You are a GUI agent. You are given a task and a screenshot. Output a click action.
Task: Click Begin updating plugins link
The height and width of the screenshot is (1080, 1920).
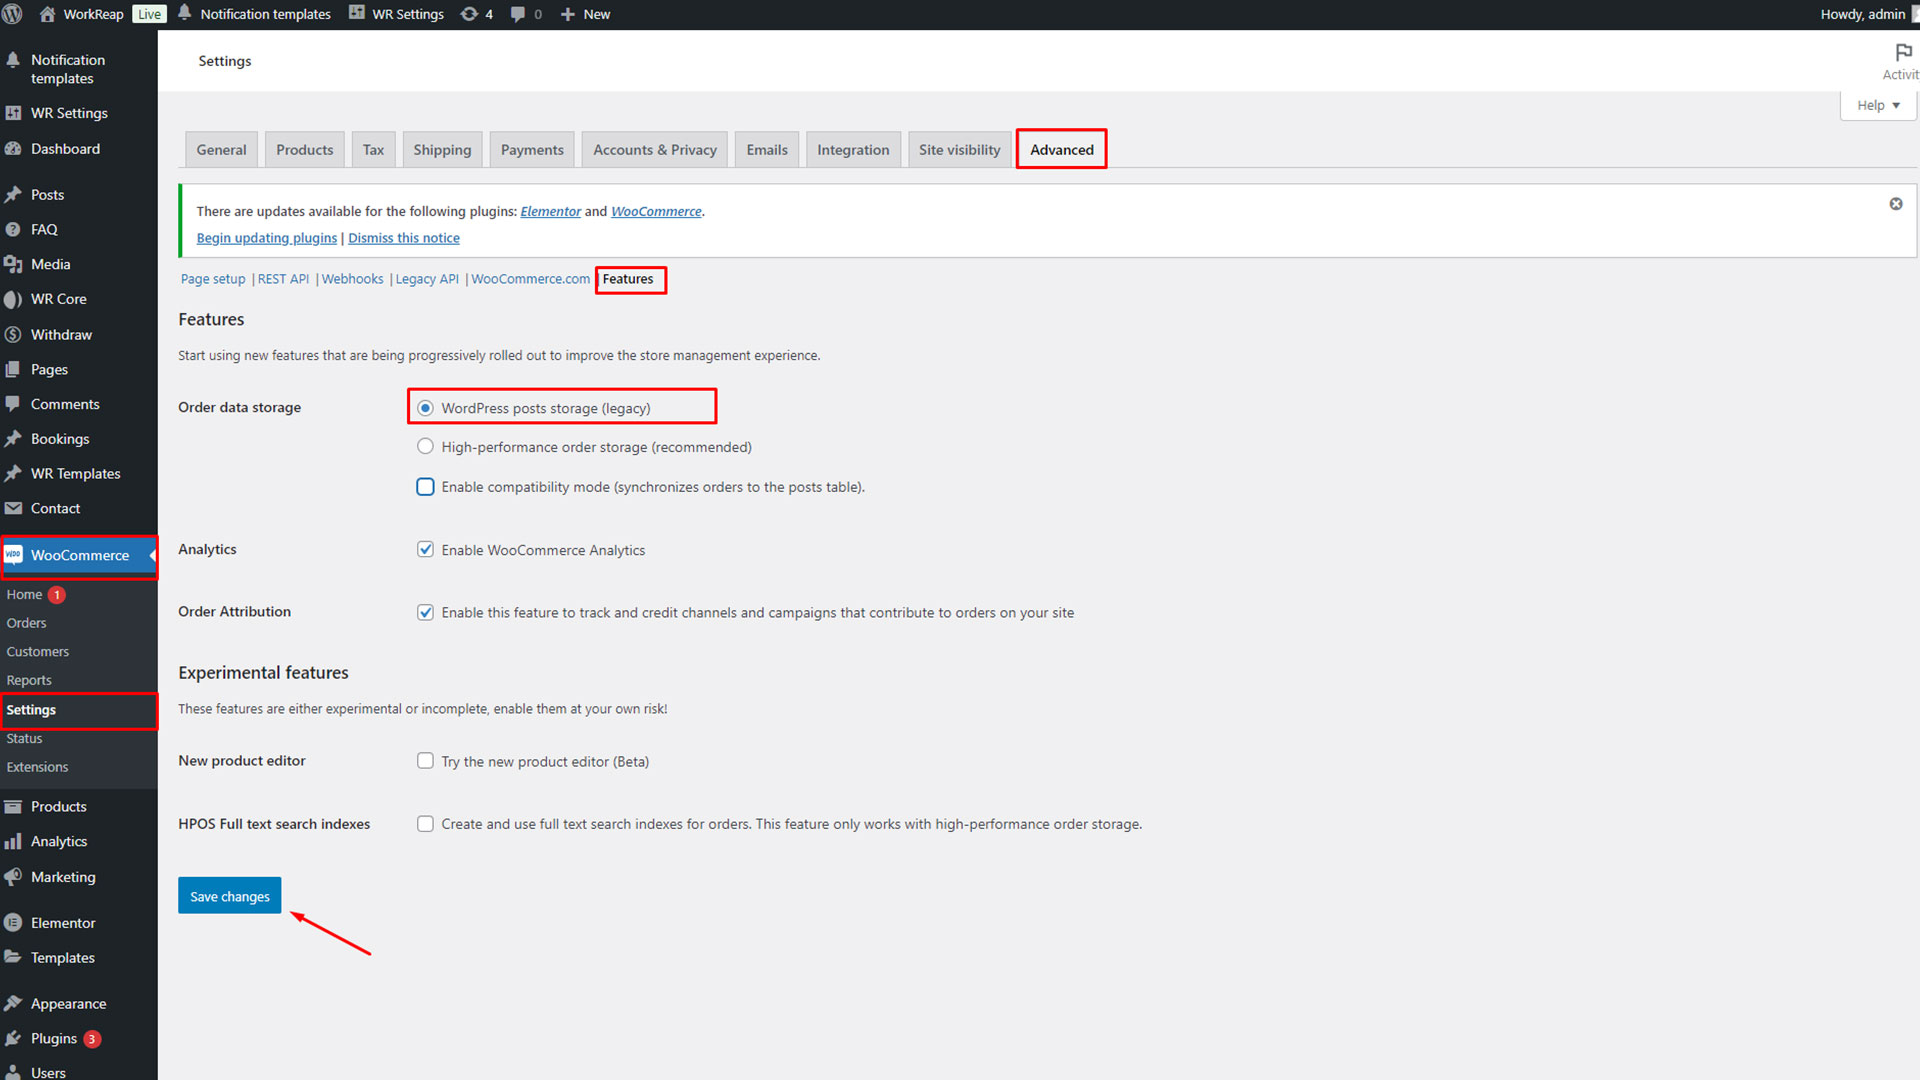(x=266, y=238)
